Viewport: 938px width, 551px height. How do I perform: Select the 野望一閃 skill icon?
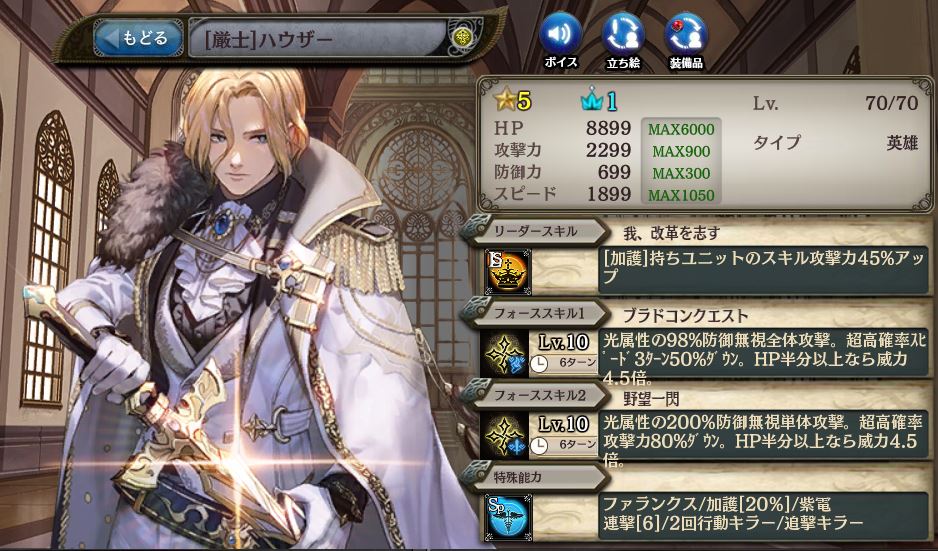(x=504, y=436)
